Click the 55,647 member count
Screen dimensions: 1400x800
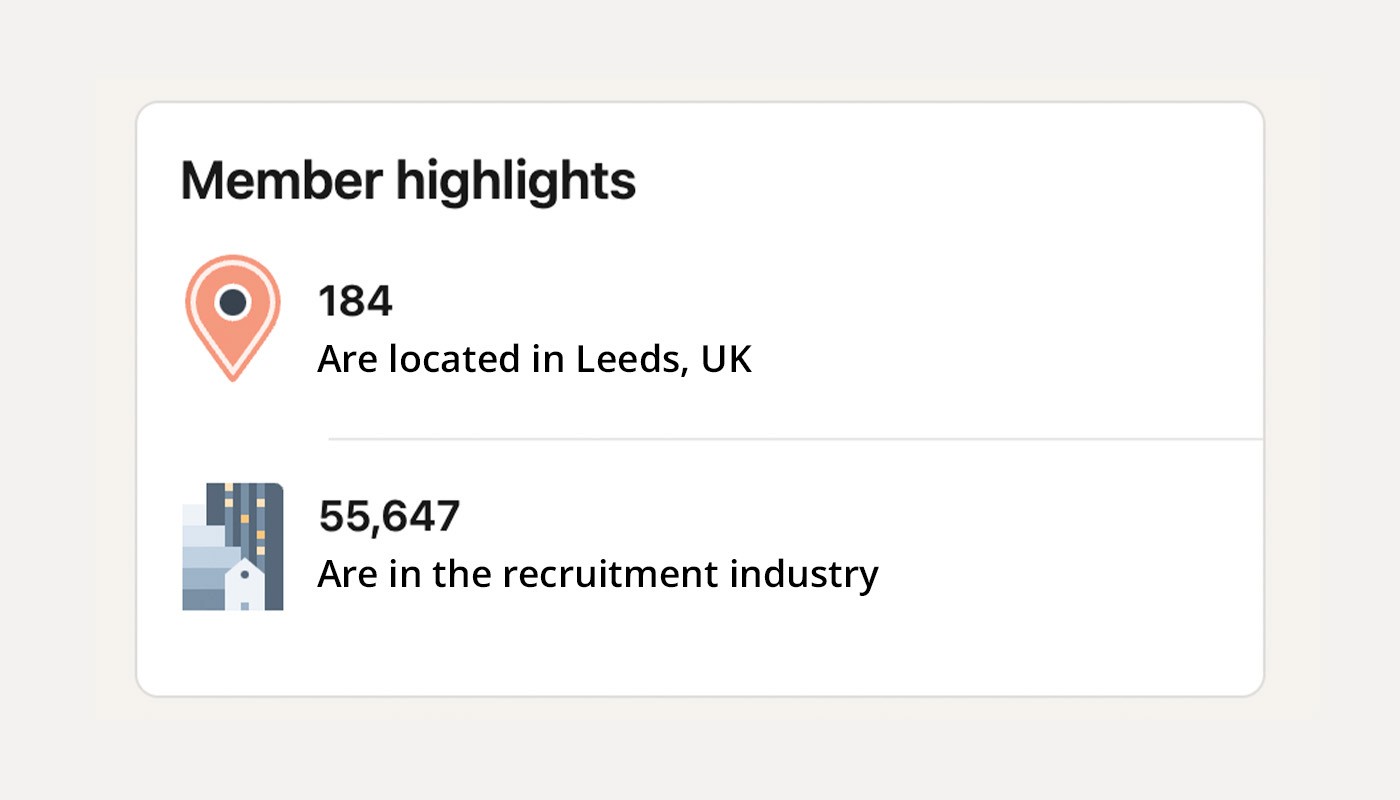click(390, 516)
